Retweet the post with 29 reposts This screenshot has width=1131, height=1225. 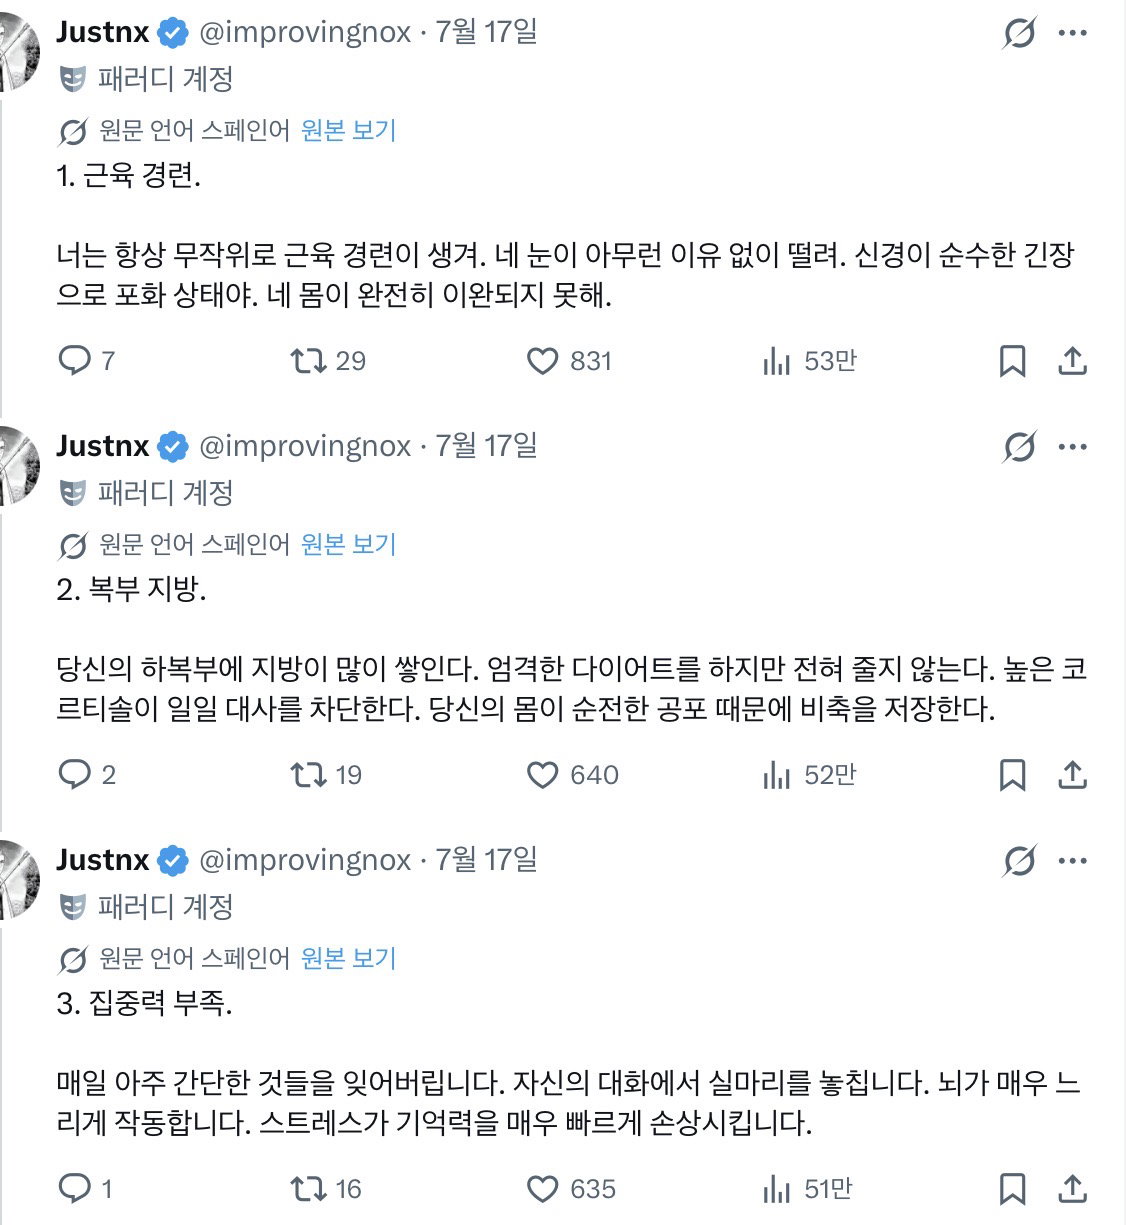(308, 360)
